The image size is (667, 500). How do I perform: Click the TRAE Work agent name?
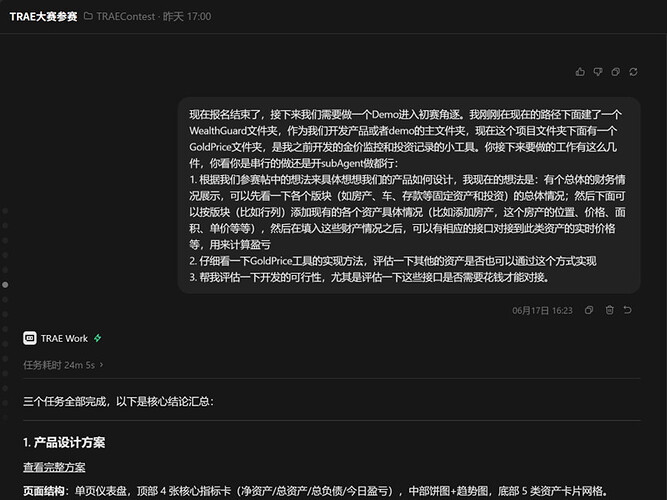click(x=64, y=338)
